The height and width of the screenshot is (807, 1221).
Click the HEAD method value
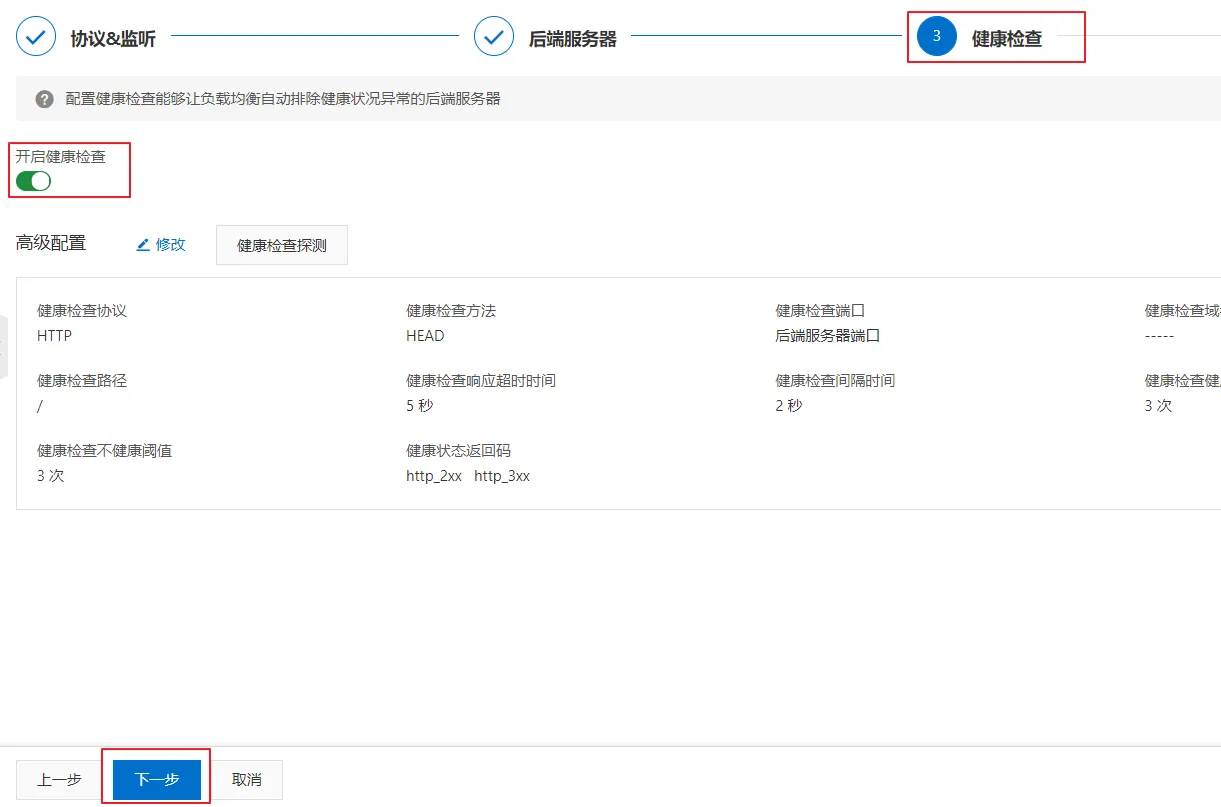click(425, 336)
